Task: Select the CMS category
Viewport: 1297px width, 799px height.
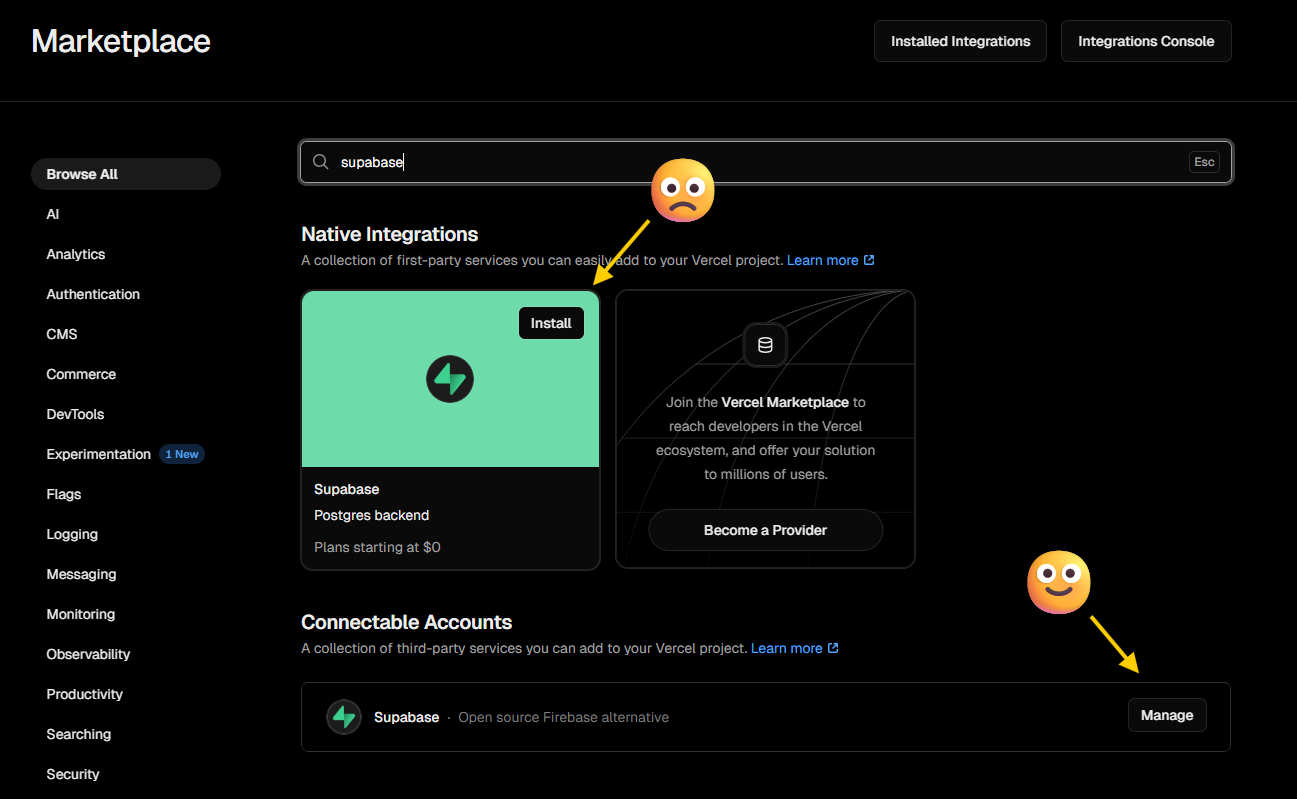Action: pos(62,334)
